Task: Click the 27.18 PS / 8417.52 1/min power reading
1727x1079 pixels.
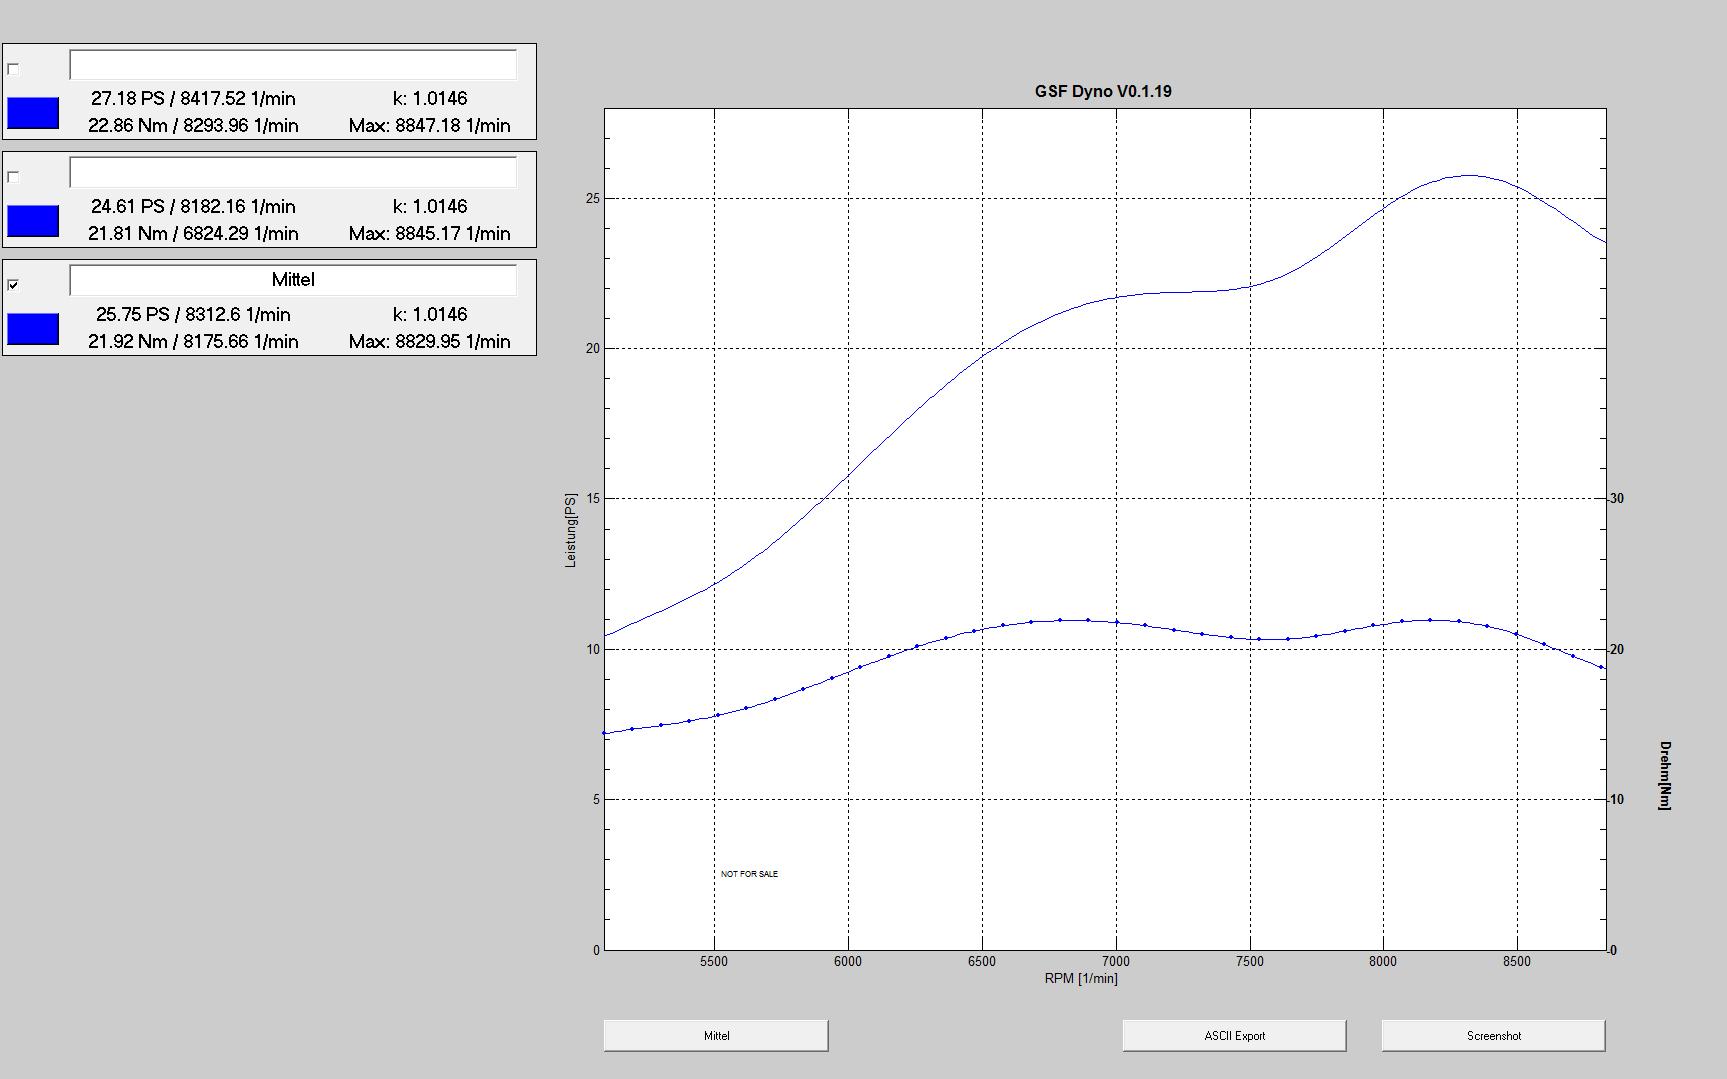Action: click(193, 98)
